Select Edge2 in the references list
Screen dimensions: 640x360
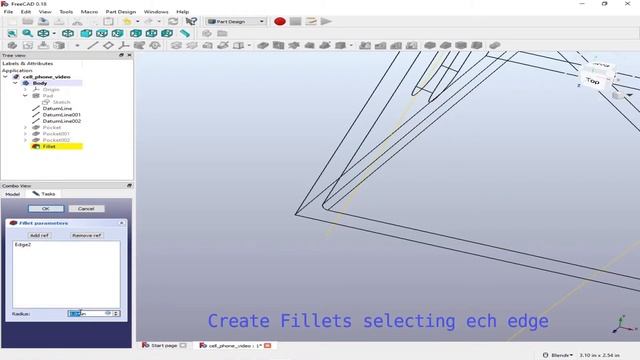23,245
